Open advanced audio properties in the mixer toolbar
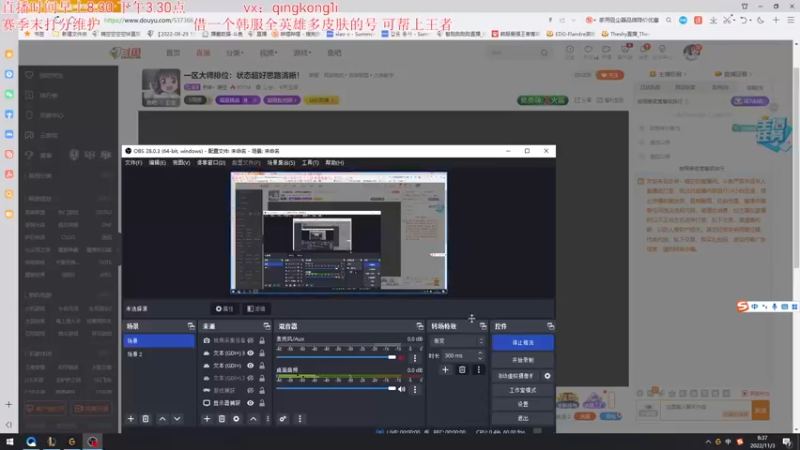The width and height of the screenshot is (800, 450). click(283, 419)
